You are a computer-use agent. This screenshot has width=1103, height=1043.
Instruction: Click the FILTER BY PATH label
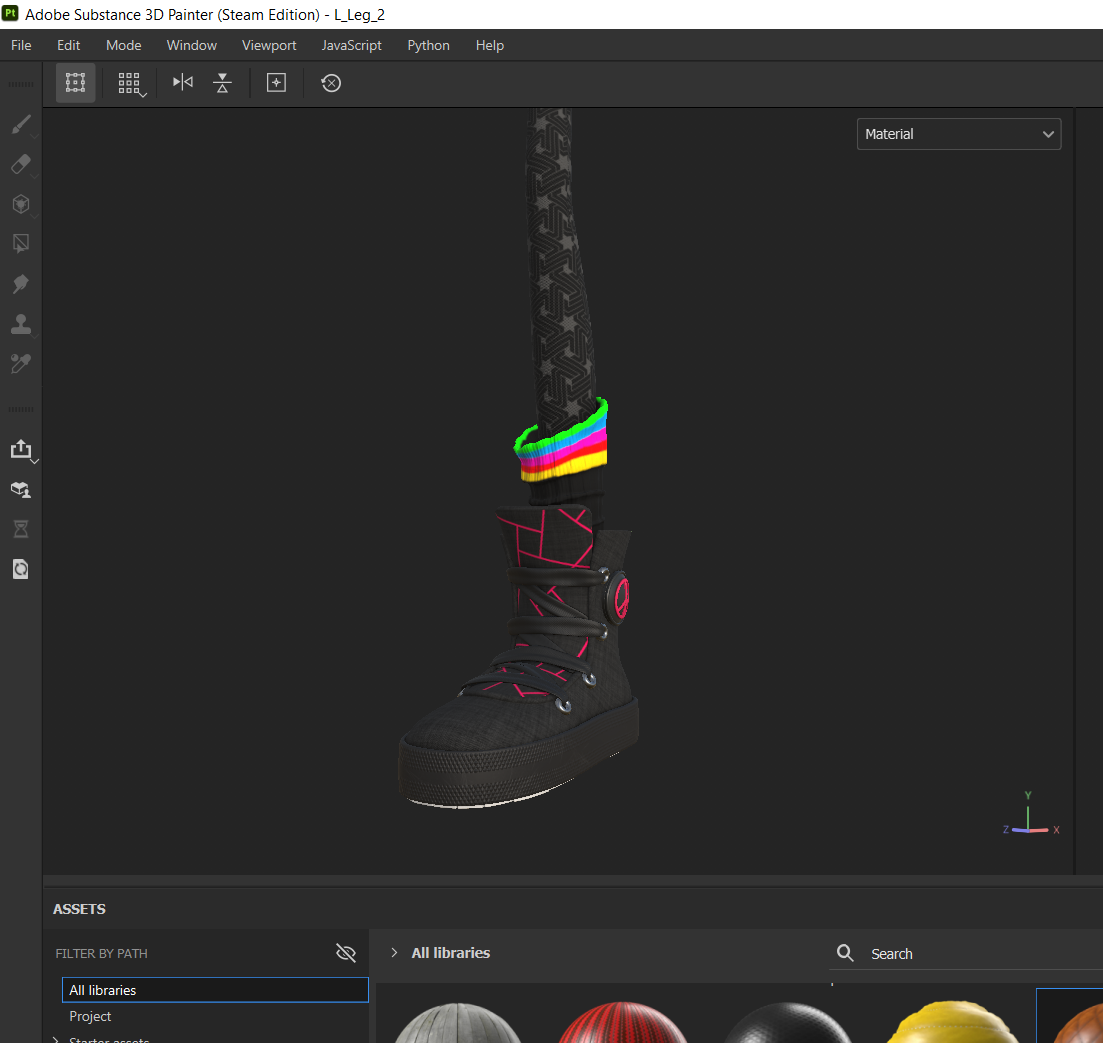(x=101, y=954)
